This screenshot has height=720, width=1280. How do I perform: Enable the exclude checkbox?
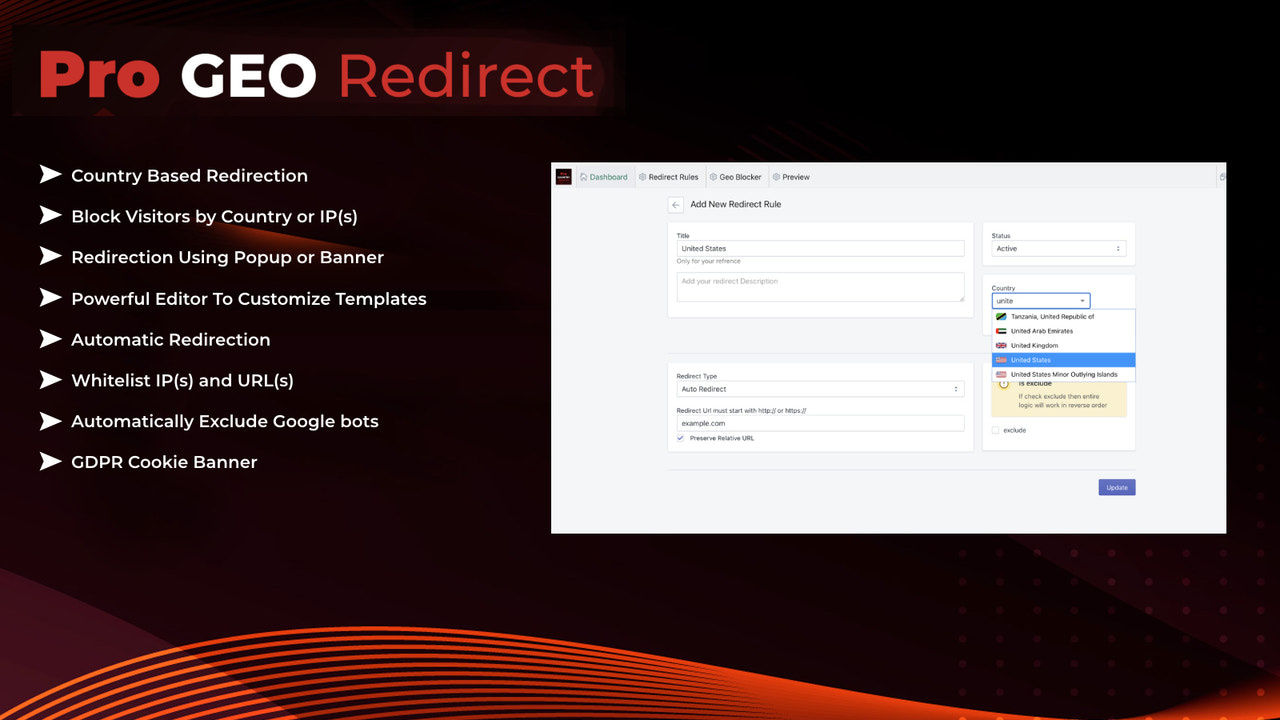coord(995,429)
